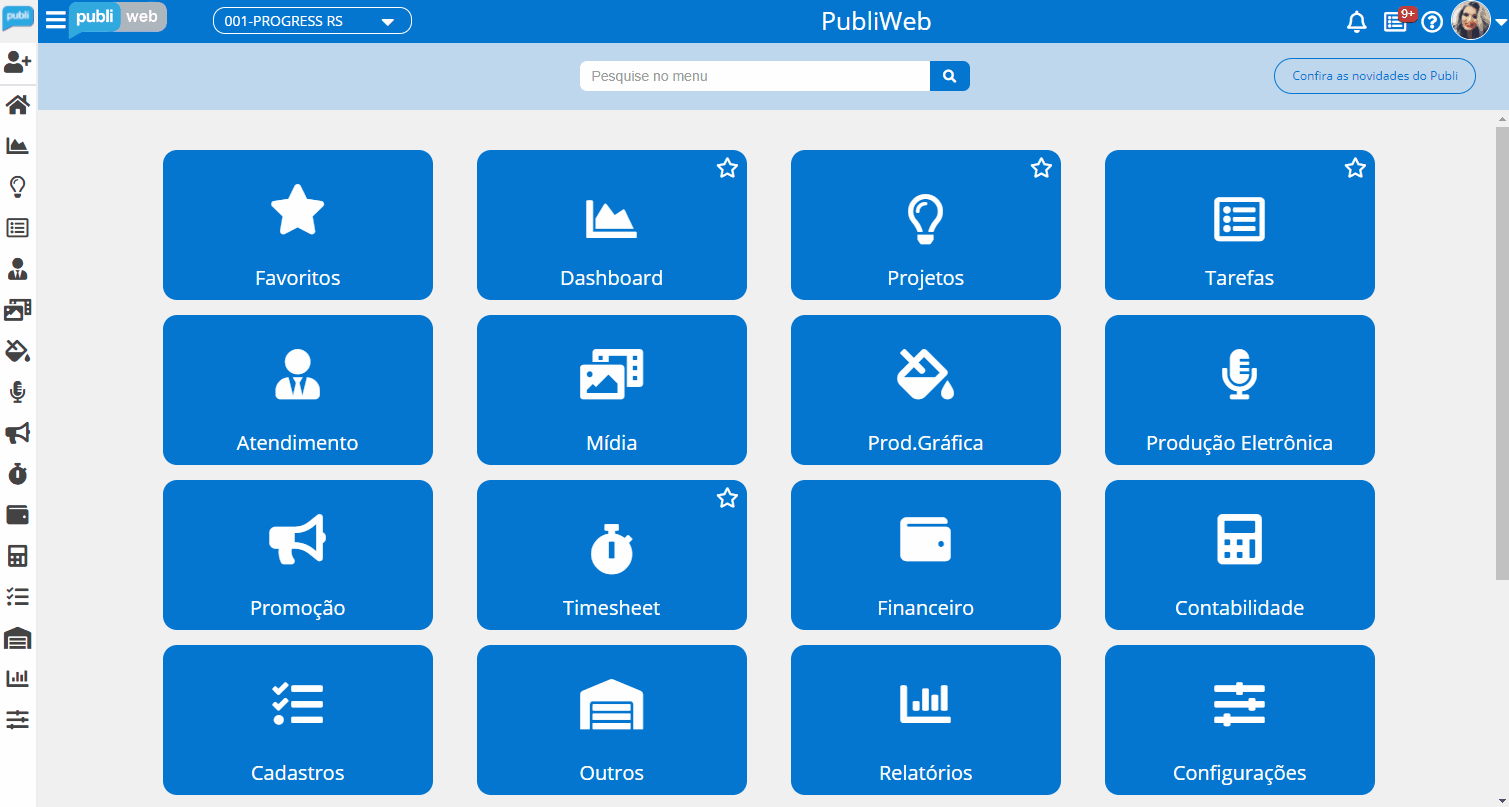Image resolution: width=1509 pixels, height=807 pixels.
Task: Open Prod.Gráfica from sidebar paint bucket icon
Action: pos(17,351)
